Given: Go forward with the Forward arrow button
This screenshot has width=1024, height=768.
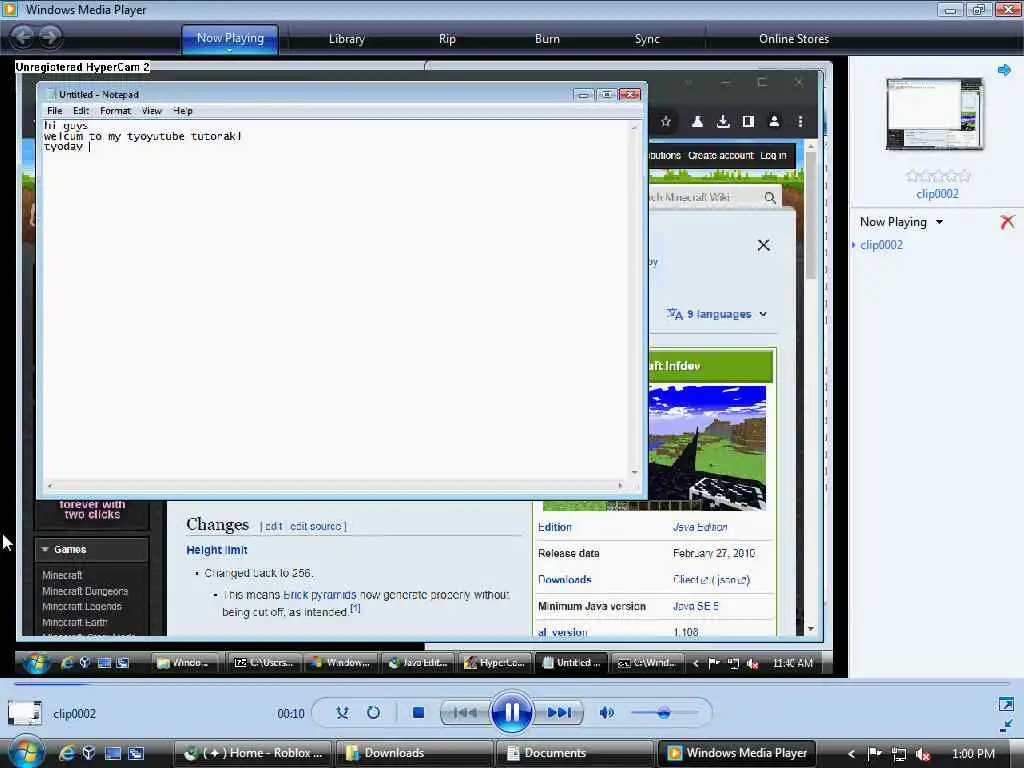Looking at the screenshot, I should point(50,37).
